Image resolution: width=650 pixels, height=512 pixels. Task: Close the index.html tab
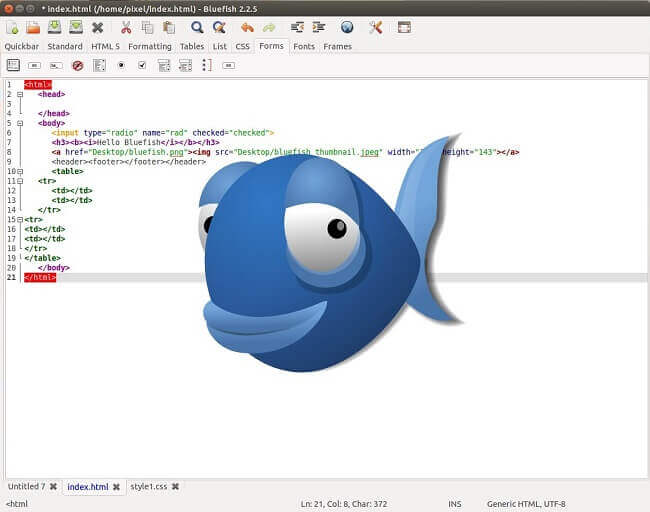coord(116,487)
